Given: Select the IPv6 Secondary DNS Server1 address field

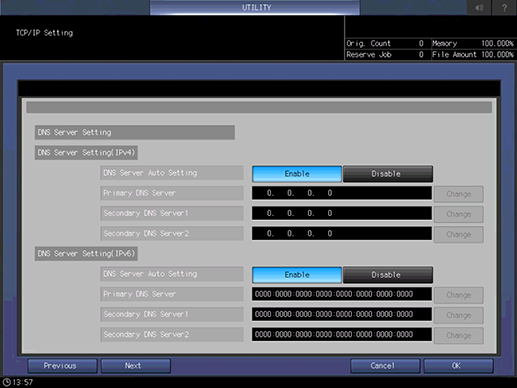Looking at the screenshot, I should click(342, 314).
